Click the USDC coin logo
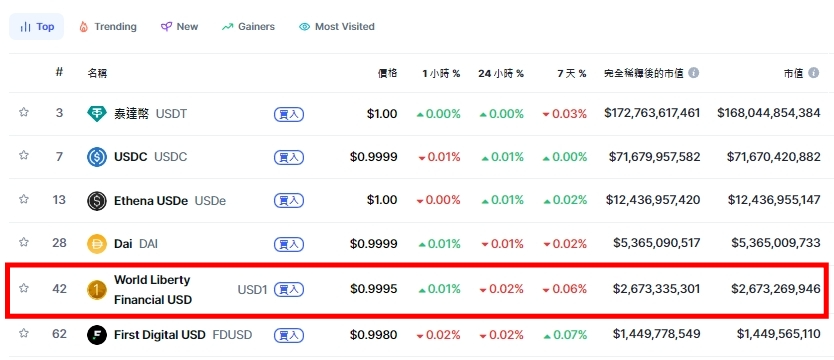The height and width of the screenshot is (360, 834). [97, 157]
